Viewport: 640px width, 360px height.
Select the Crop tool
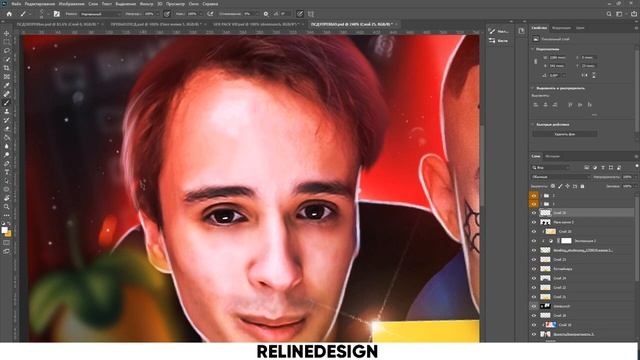pyautogui.click(x=7, y=68)
